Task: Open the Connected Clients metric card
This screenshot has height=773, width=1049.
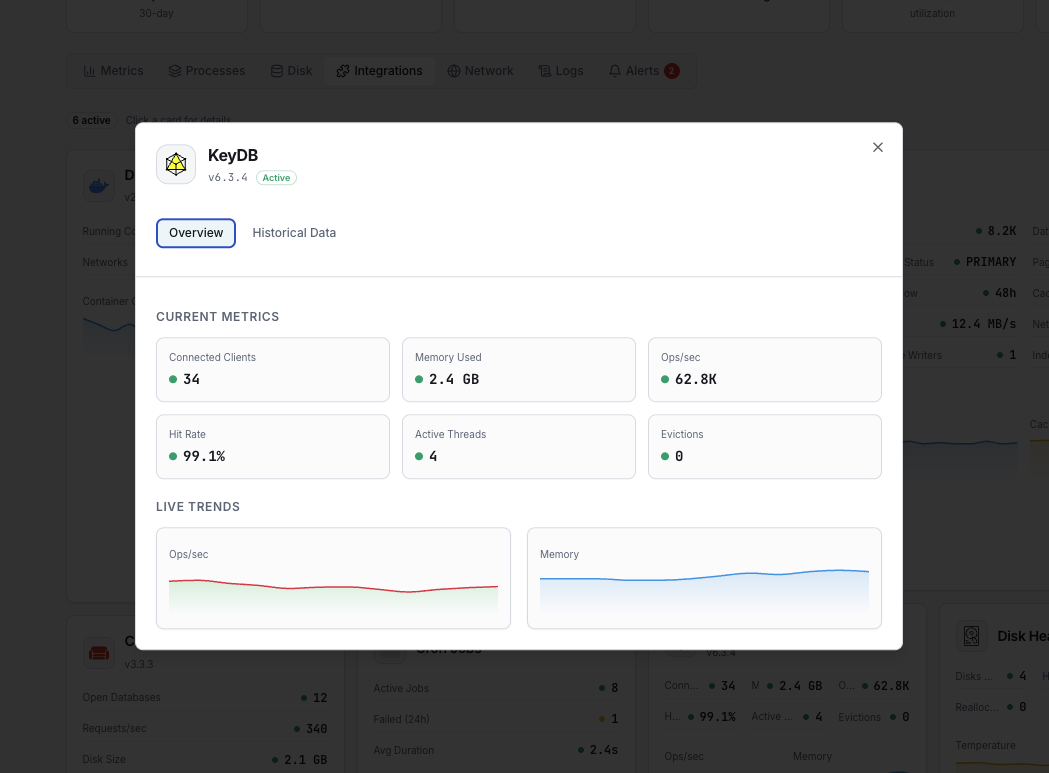Action: pos(272,370)
